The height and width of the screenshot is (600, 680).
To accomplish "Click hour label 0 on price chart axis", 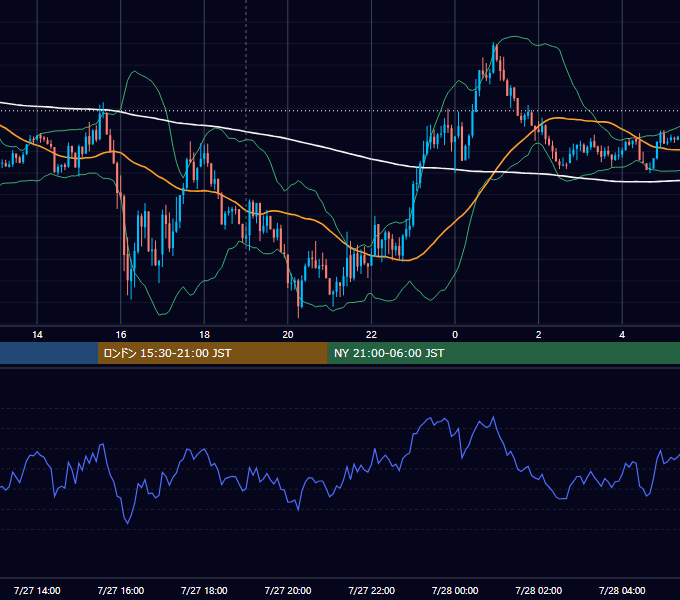I will 455,335.
